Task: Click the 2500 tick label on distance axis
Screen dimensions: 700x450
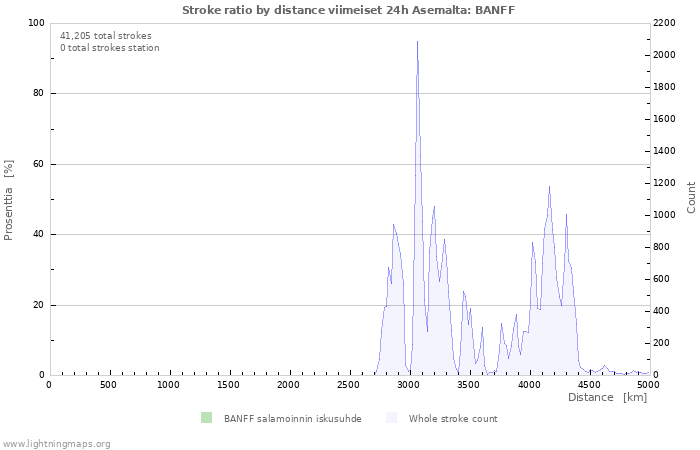Action: coord(349,385)
